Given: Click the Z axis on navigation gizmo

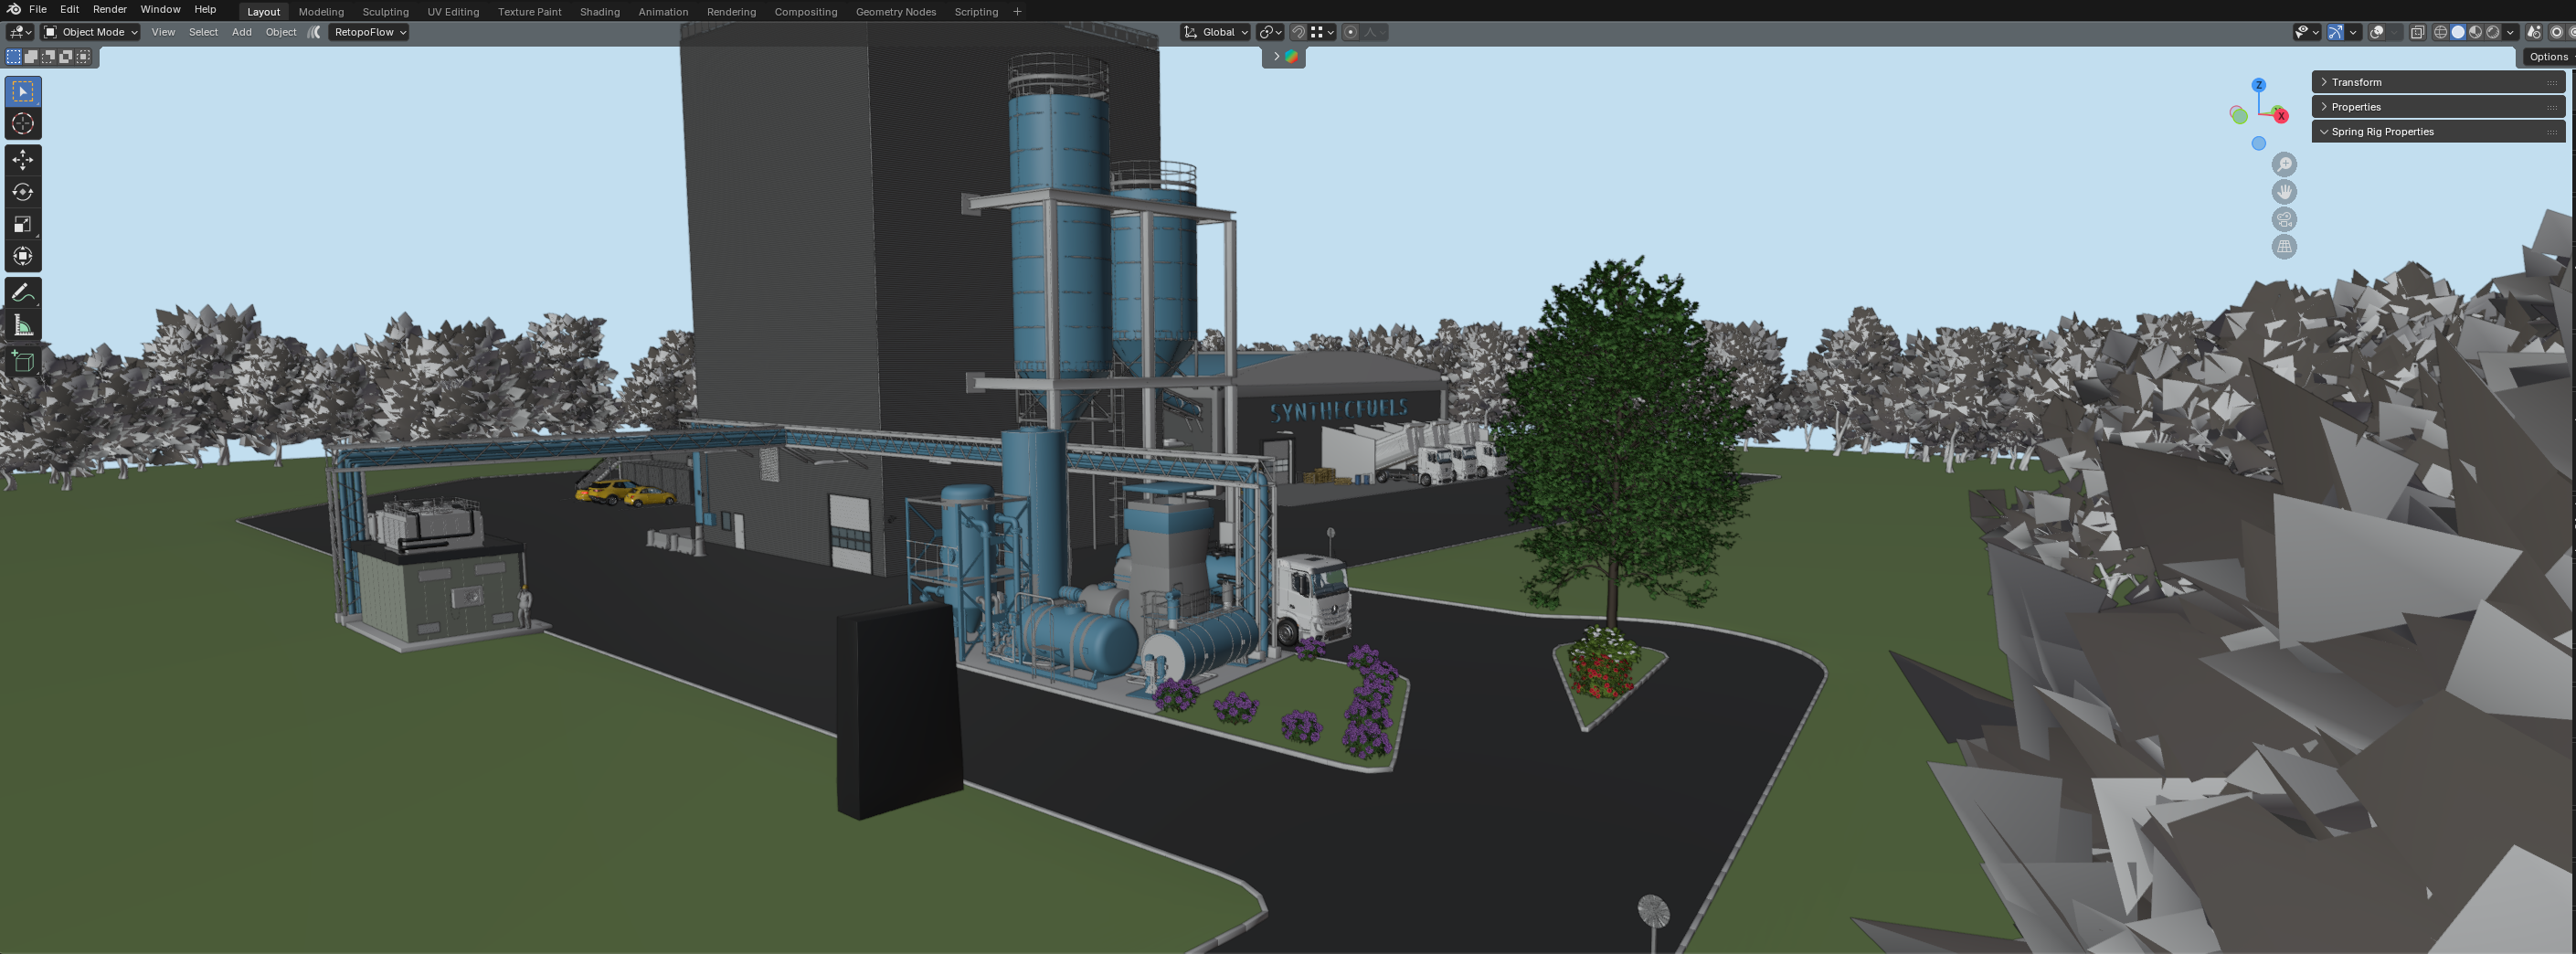Looking at the screenshot, I should [2258, 85].
